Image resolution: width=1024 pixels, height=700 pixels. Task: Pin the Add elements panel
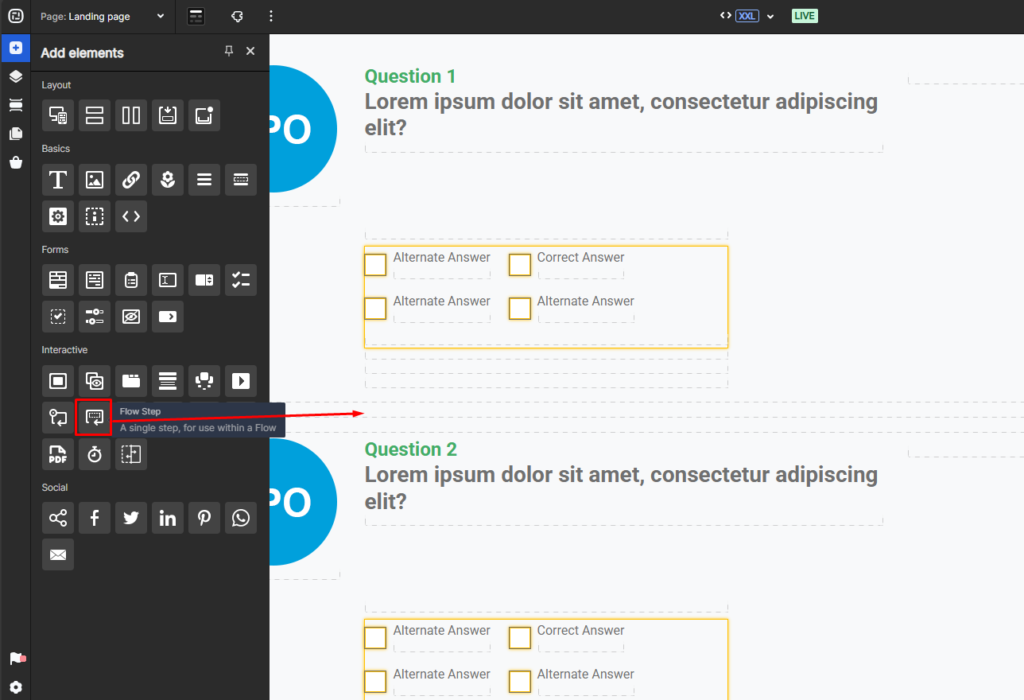coord(229,51)
